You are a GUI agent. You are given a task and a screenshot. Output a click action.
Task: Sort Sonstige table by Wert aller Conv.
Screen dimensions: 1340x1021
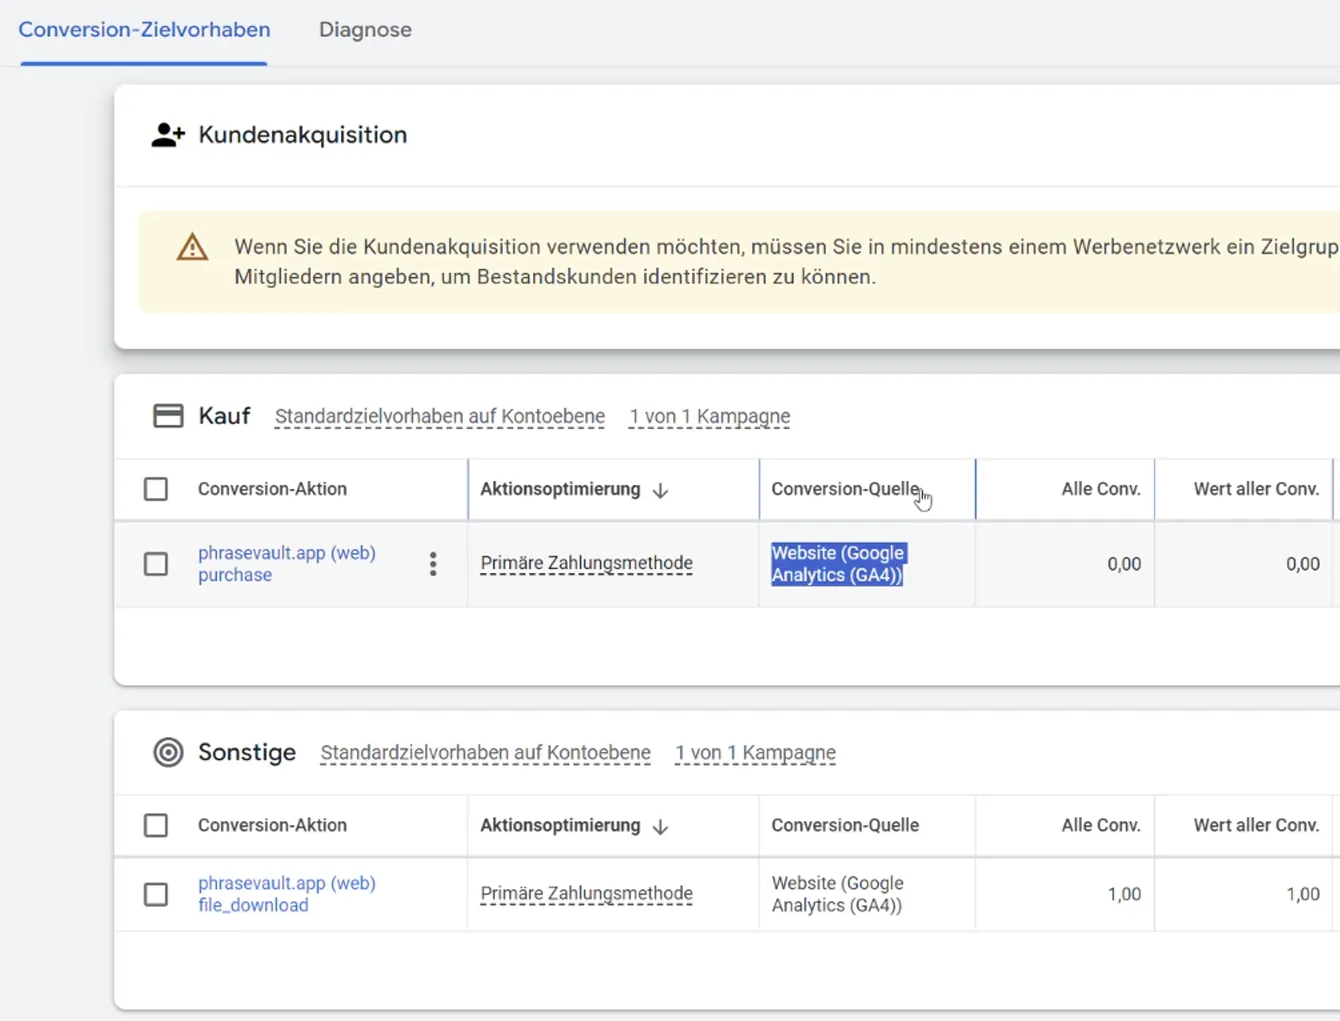pos(1256,825)
